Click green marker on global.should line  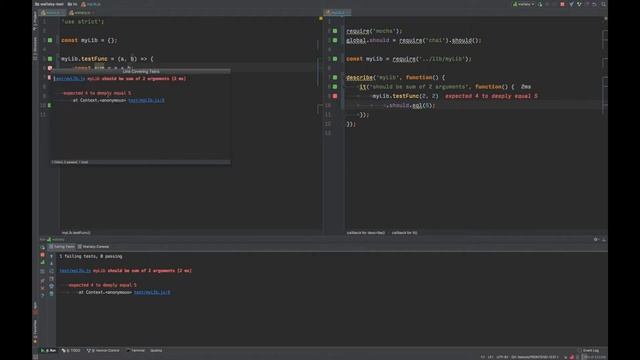point(335,40)
